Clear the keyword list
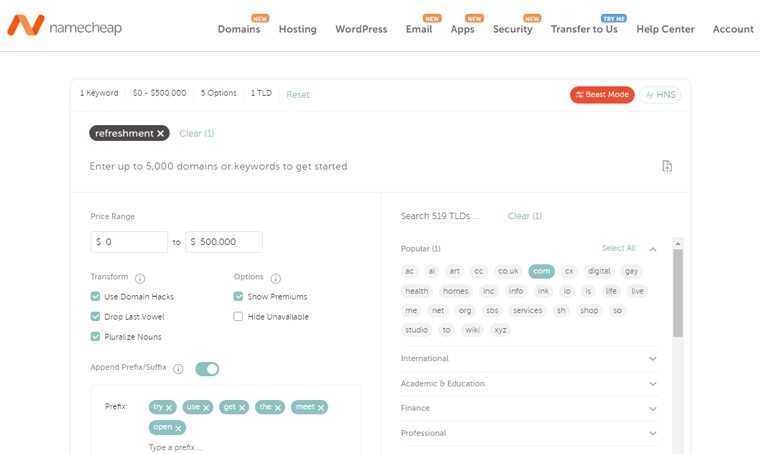Image resolution: width=760 pixels, height=454 pixels. [197, 133]
